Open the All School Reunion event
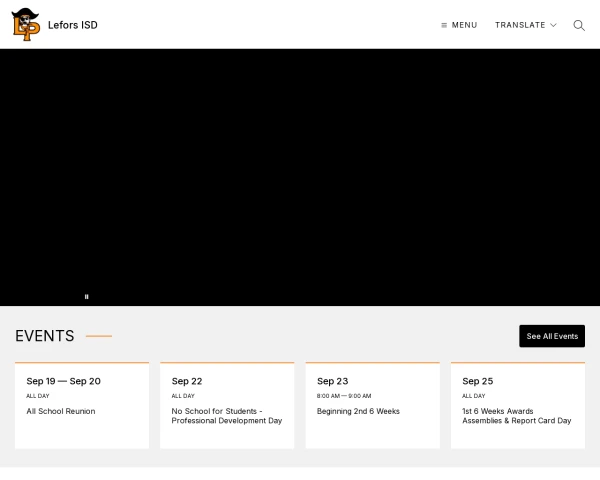Screen dimensions: 600x480 pyautogui.click(x=61, y=411)
